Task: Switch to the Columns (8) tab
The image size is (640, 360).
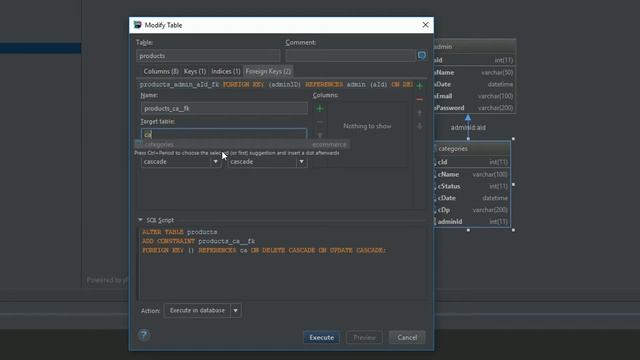Action: 161,71
